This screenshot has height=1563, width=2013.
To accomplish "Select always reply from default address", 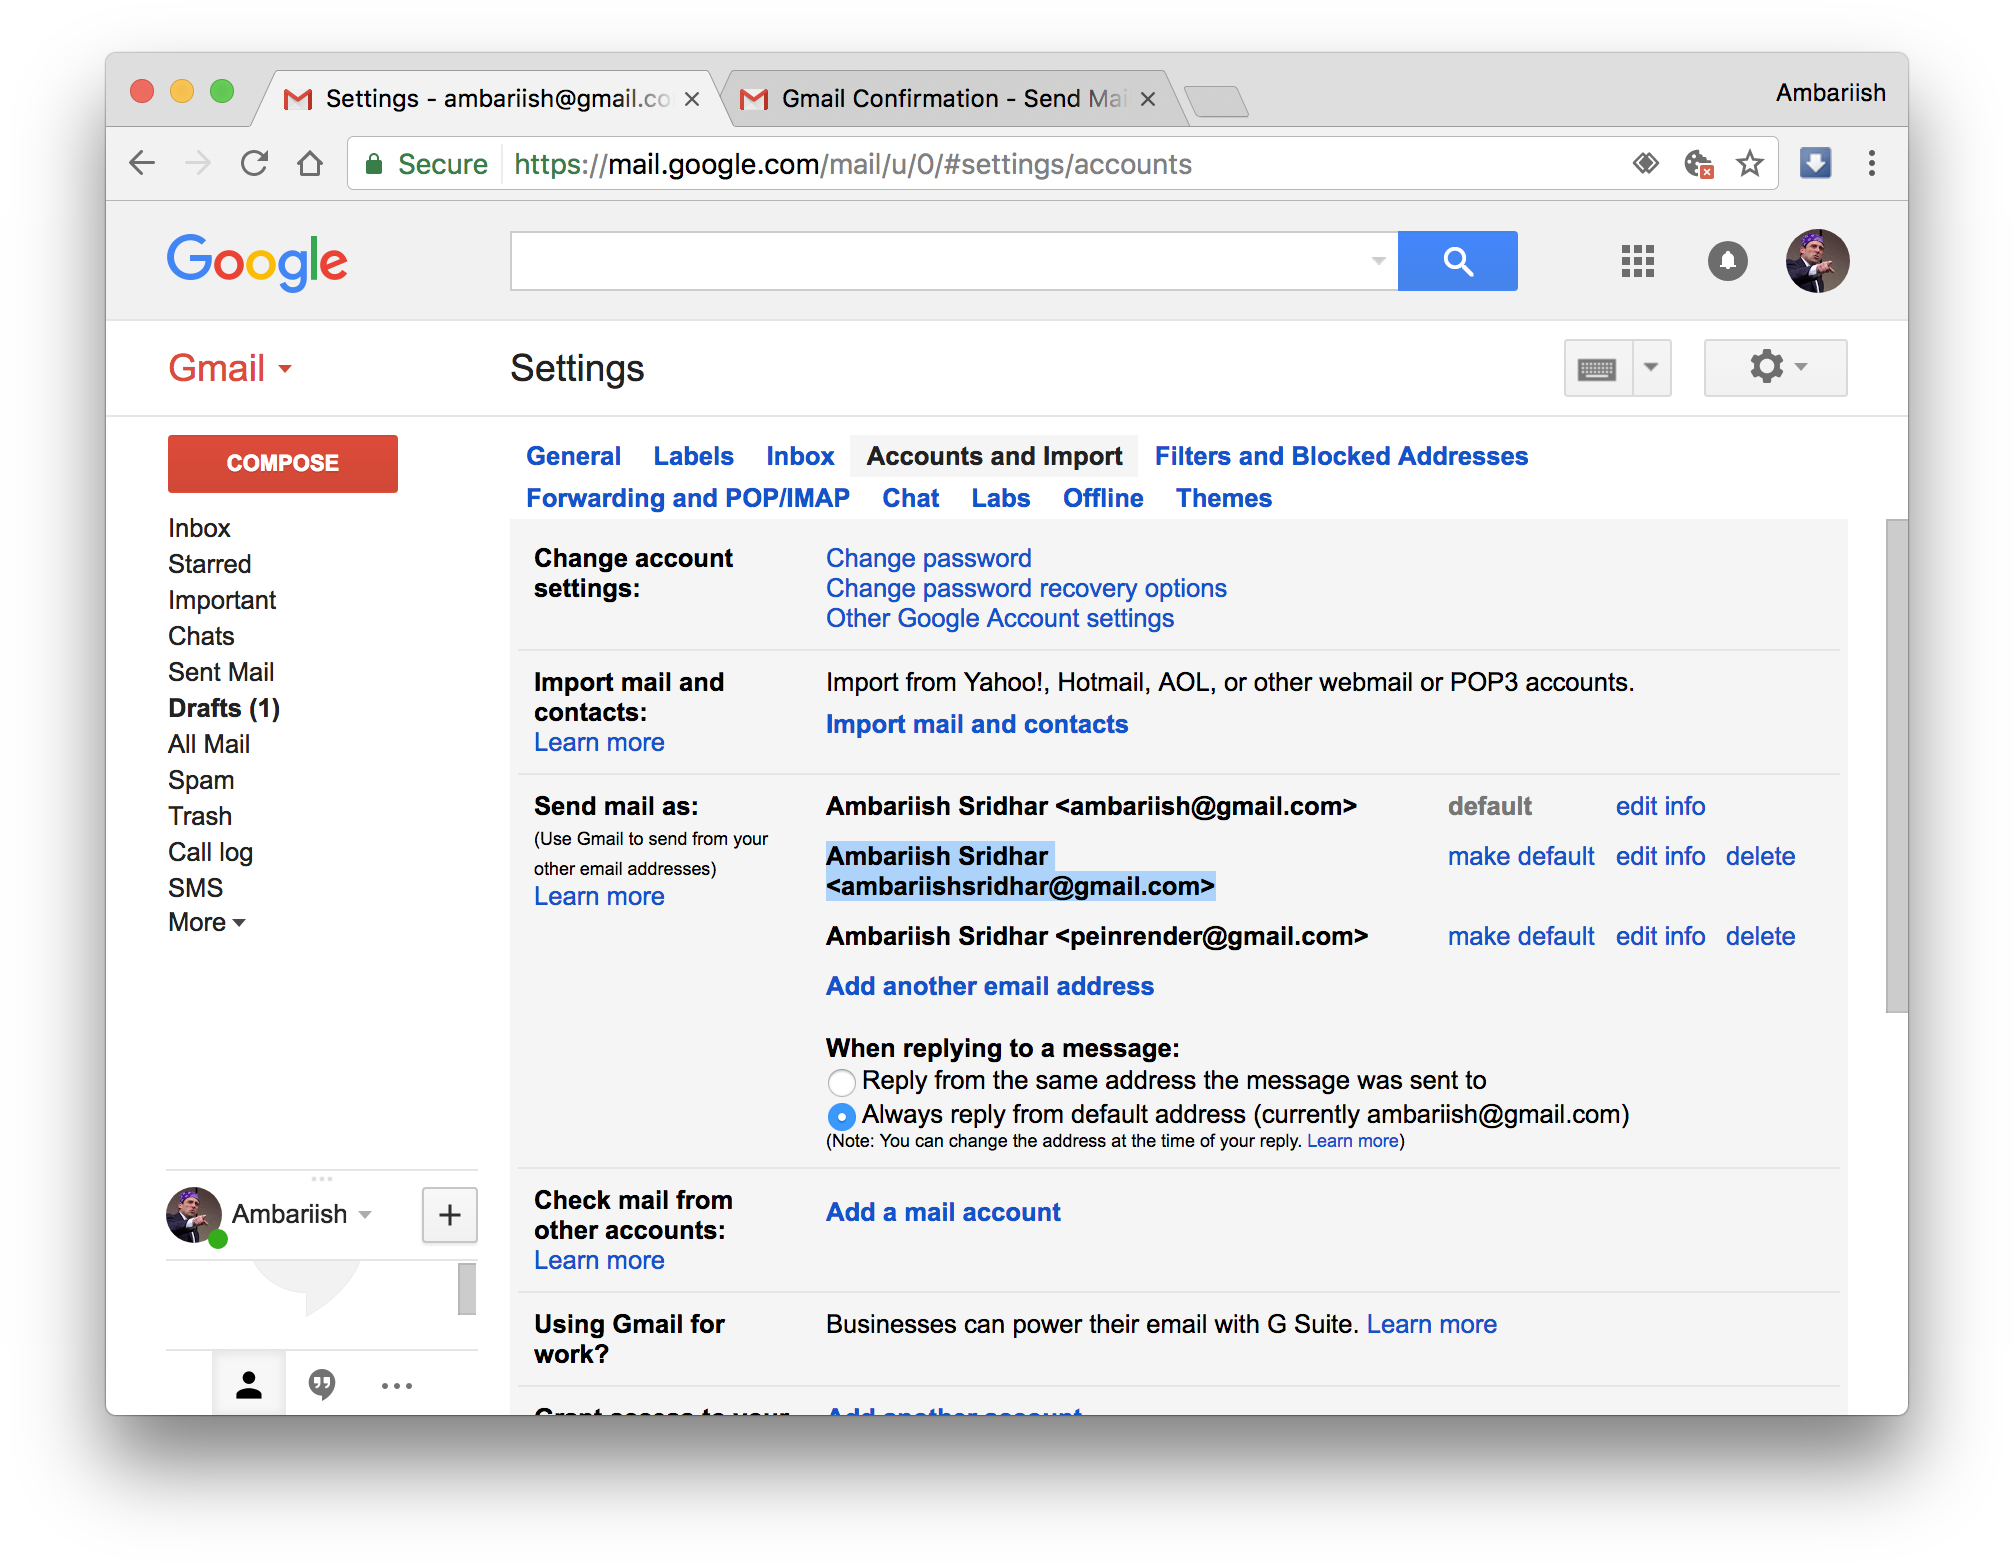I will 841,1116.
